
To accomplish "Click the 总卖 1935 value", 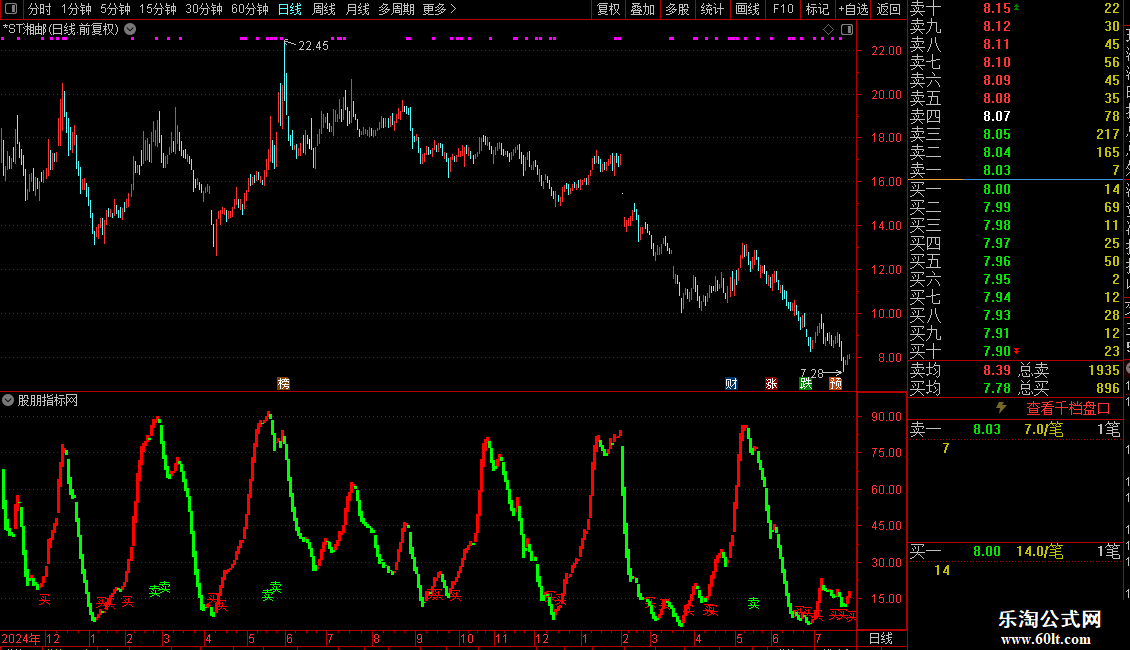I will (x=1103, y=370).
